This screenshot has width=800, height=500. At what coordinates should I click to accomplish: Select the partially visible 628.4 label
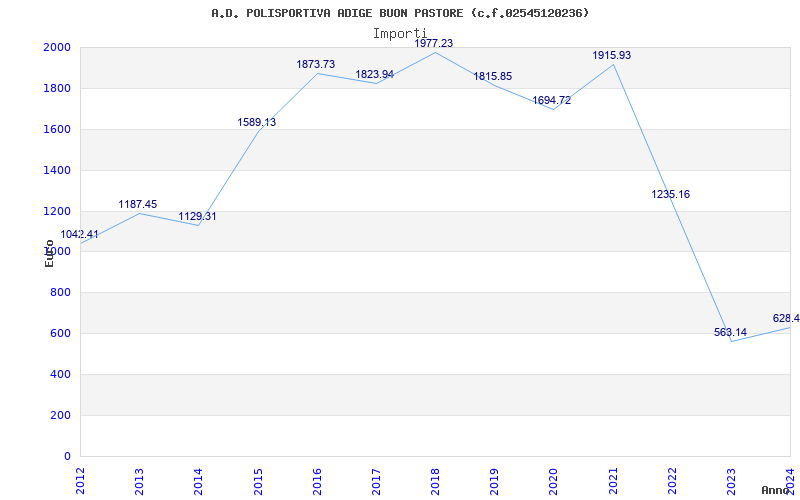(786, 319)
